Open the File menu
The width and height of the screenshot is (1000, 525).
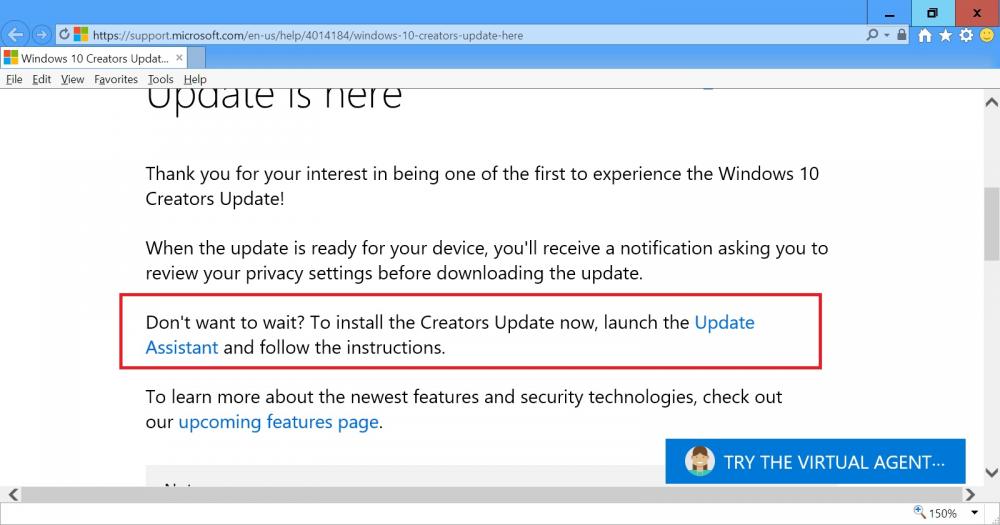pyautogui.click(x=14, y=79)
